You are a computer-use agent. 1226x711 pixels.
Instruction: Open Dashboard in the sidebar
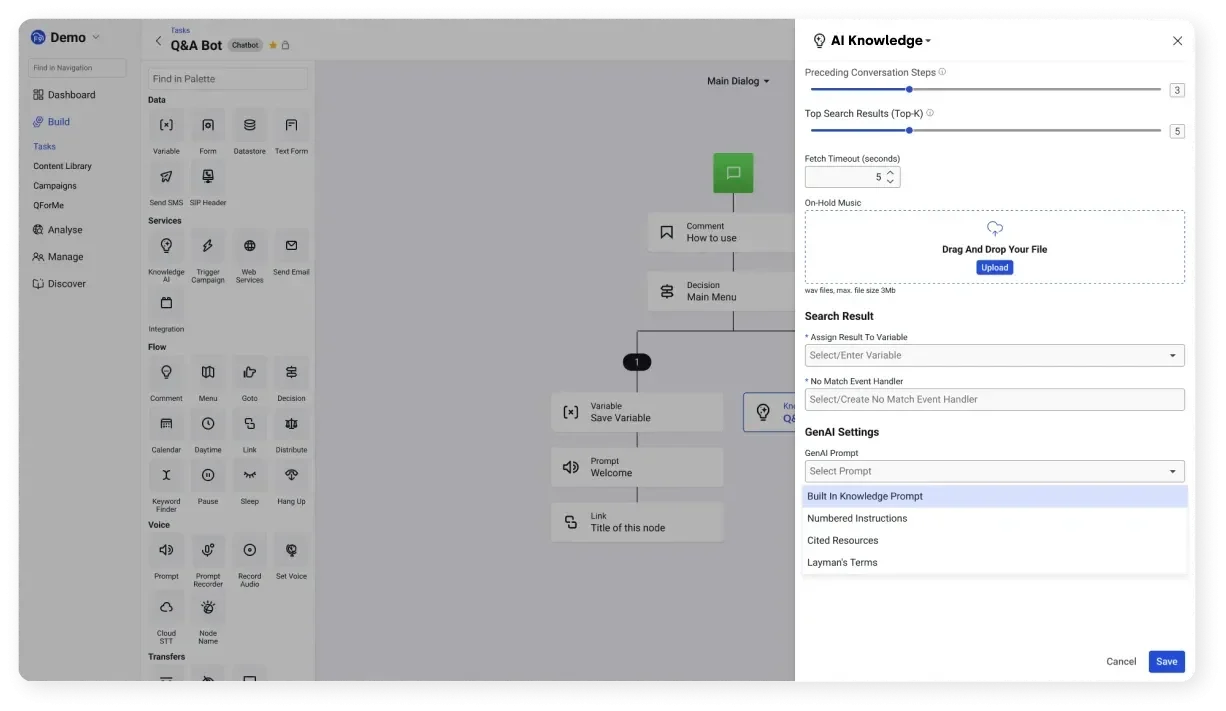pos(71,95)
